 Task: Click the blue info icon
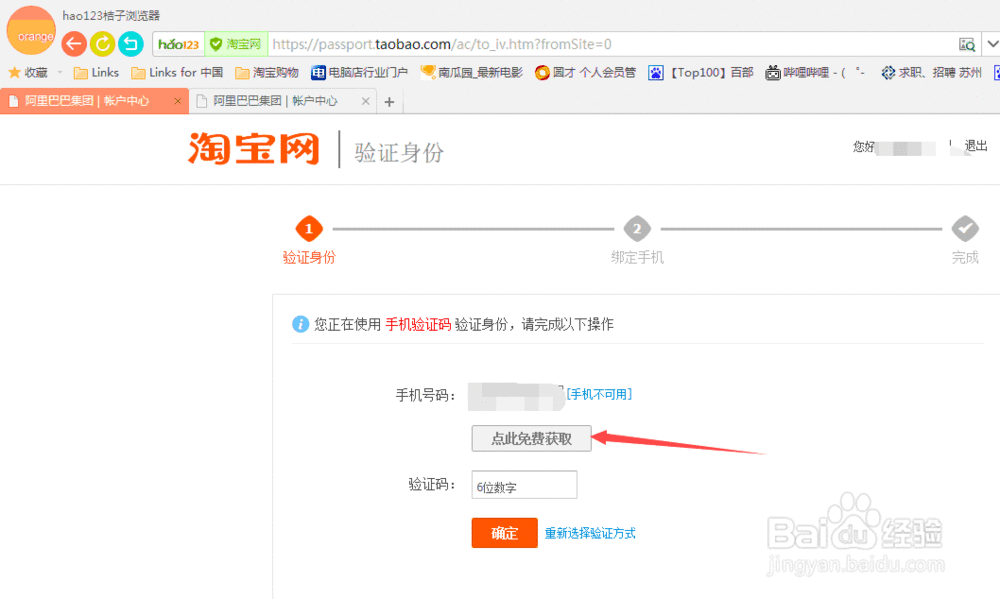click(300, 324)
